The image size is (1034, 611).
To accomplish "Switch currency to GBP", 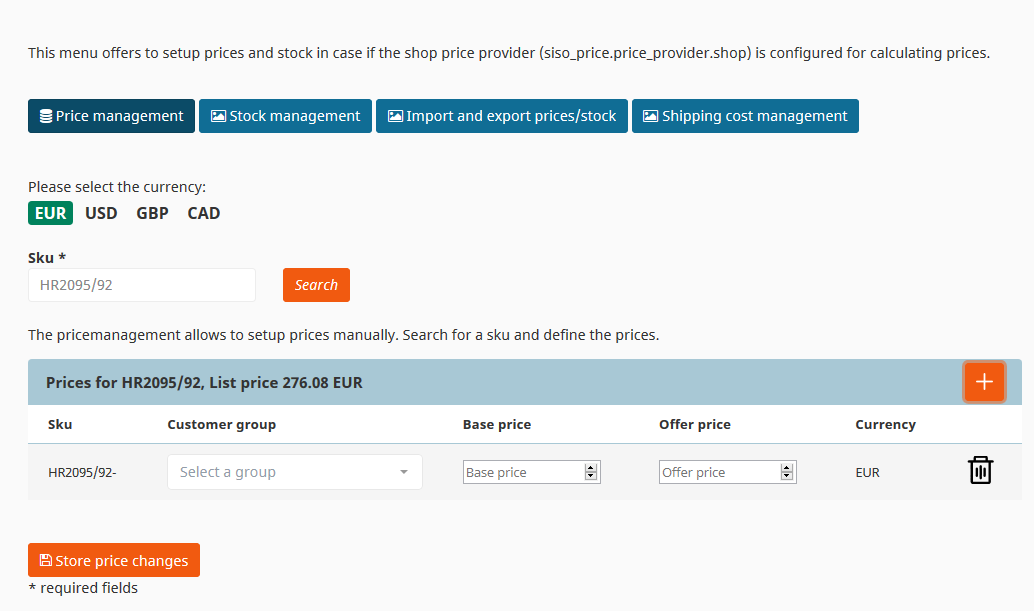I will click(152, 214).
